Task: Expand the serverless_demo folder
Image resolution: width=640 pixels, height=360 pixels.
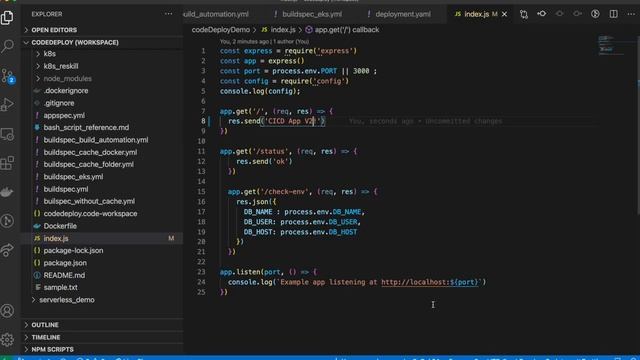Action: point(67,300)
